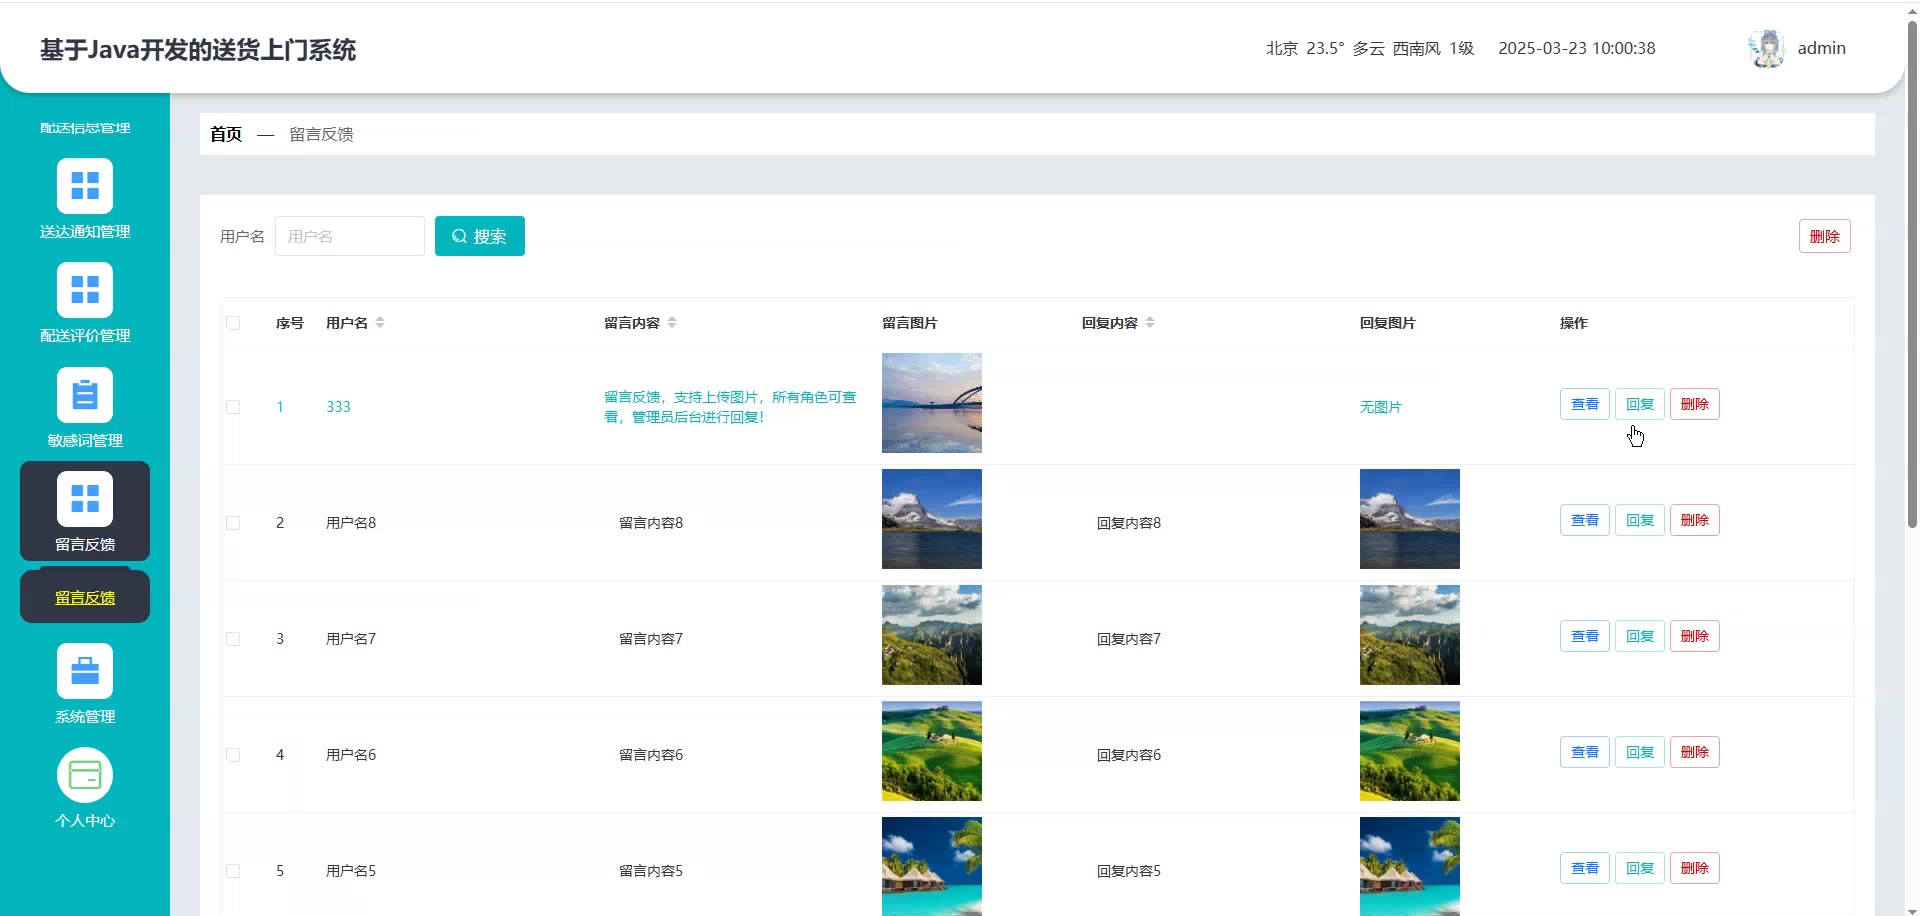Click 查看 for user 333
The width and height of the screenshot is (1920, 916).
[1585, 404]
